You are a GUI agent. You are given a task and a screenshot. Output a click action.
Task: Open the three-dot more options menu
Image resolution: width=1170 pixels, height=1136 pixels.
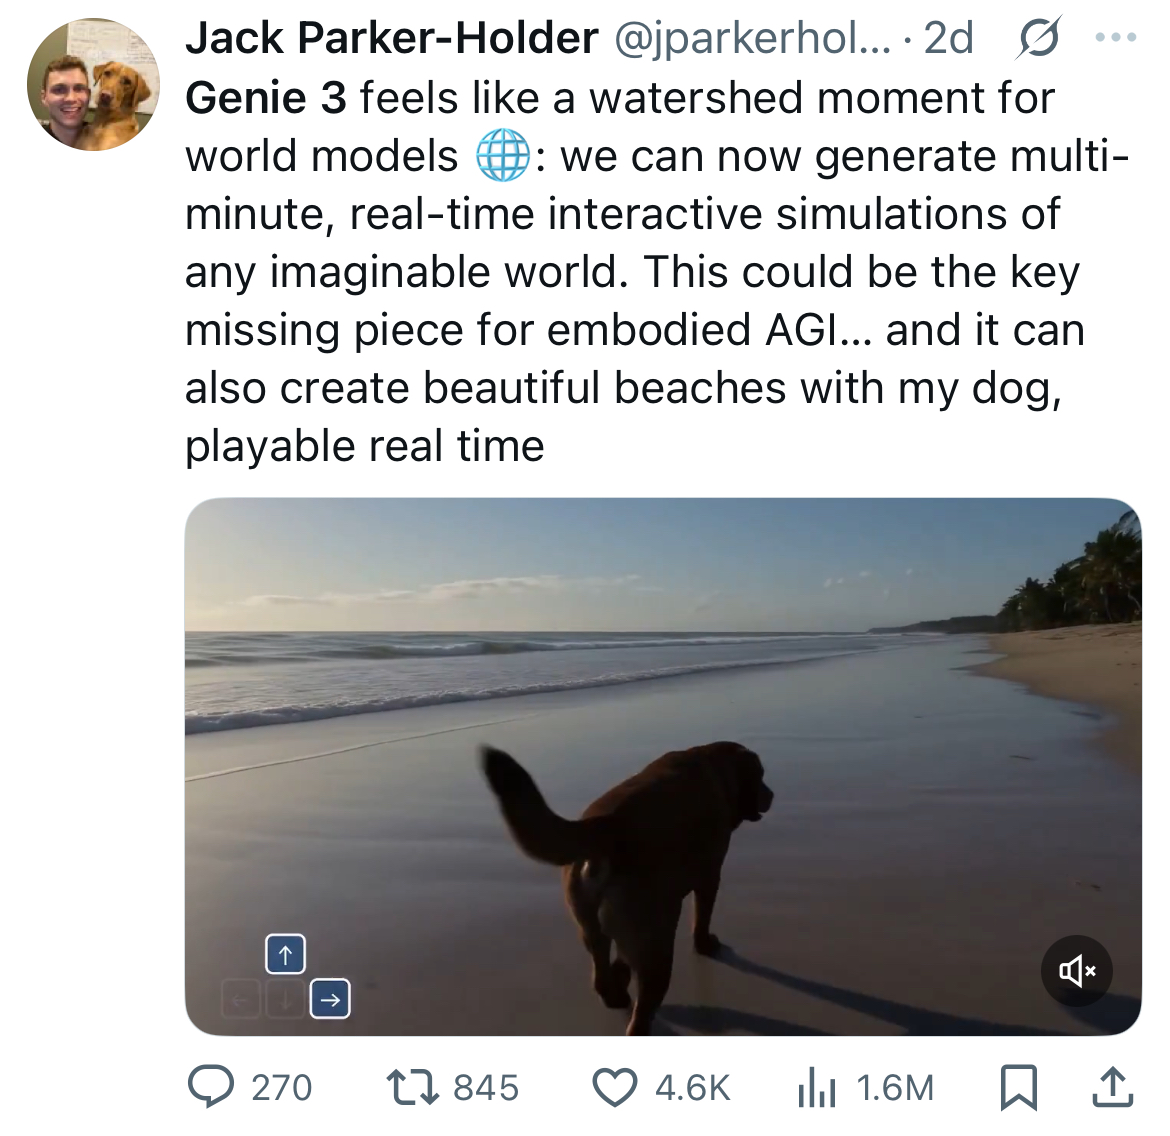tap(1115, 38)
